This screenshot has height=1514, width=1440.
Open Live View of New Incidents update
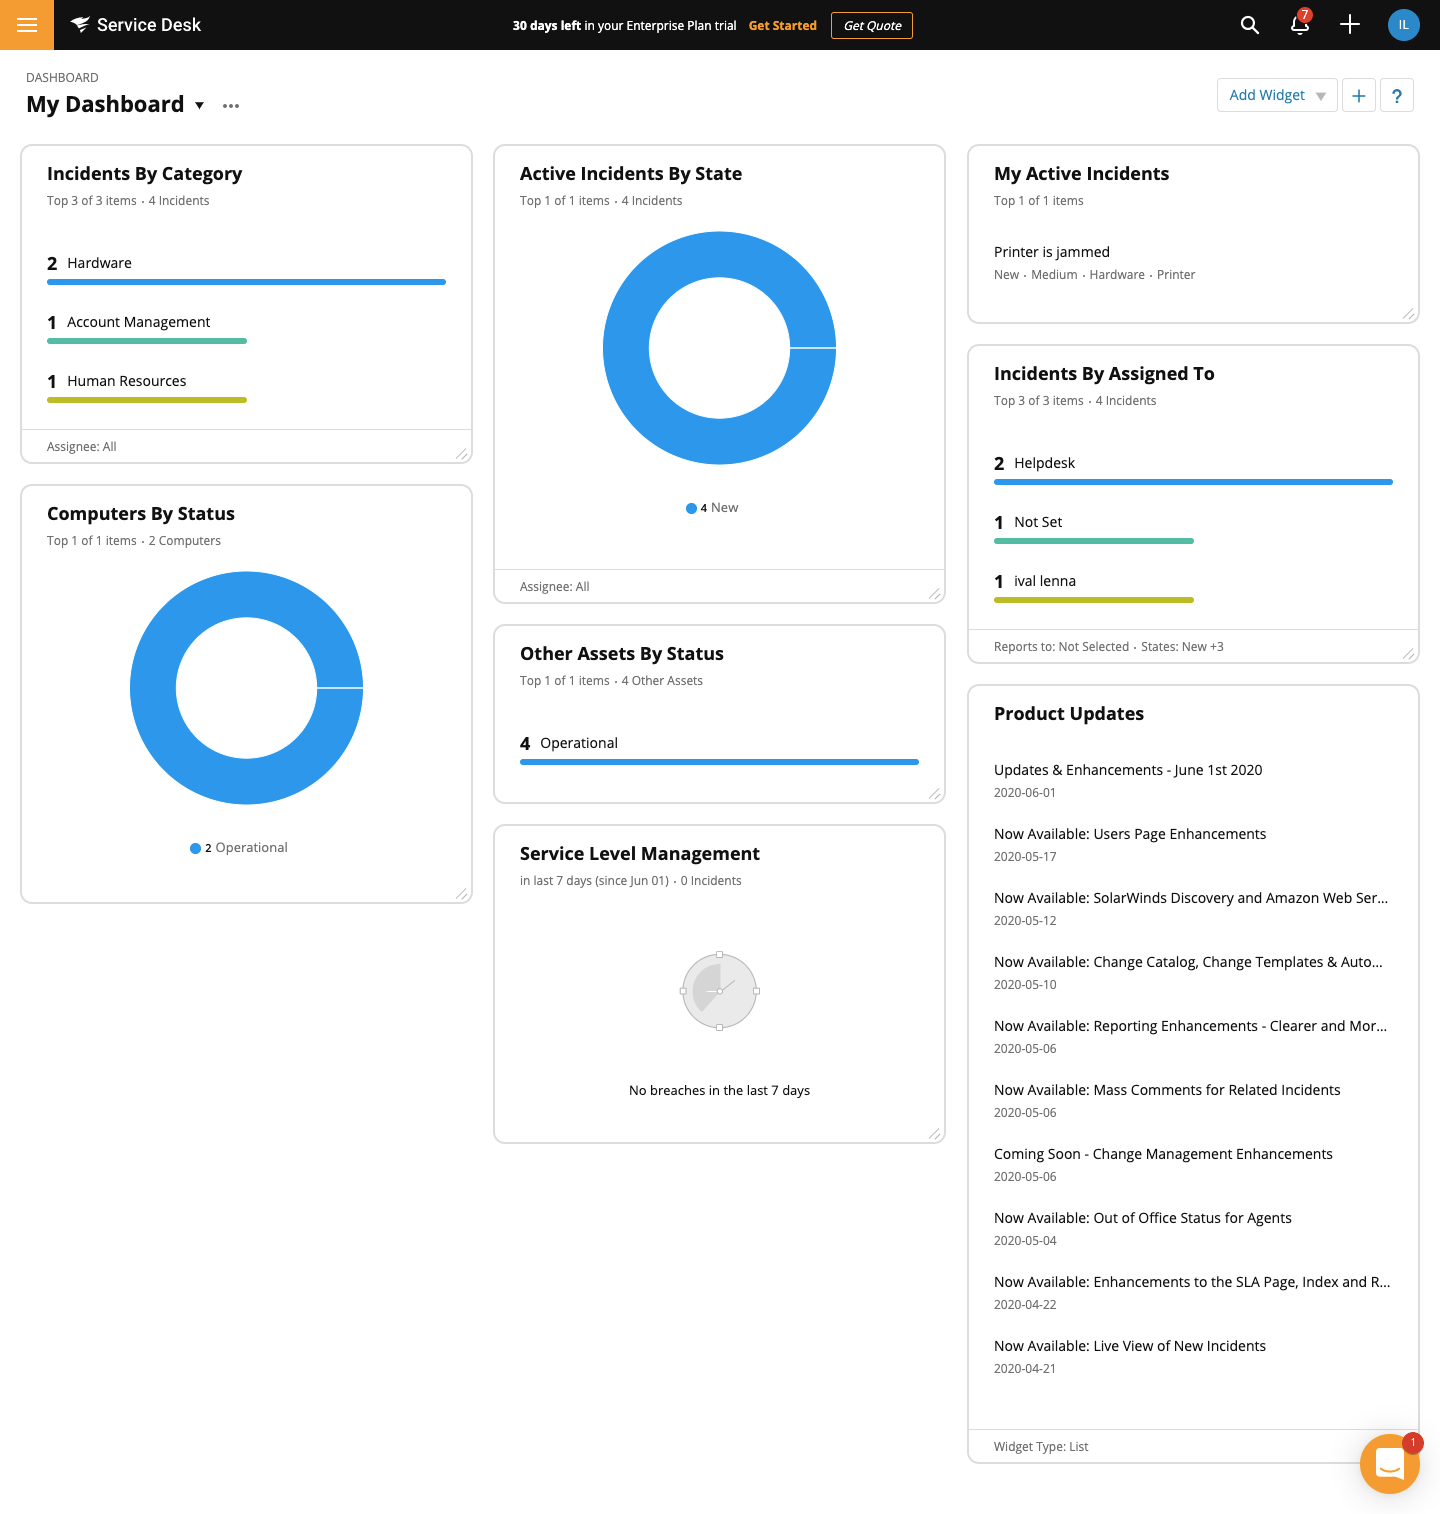point(1130,1346)
